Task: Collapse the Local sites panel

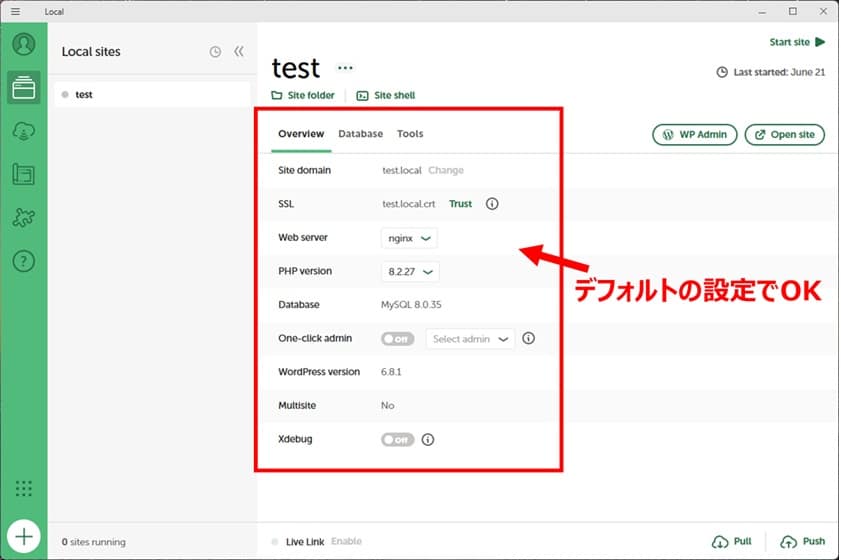Action: pyautogui.click(x=239, y=51)
